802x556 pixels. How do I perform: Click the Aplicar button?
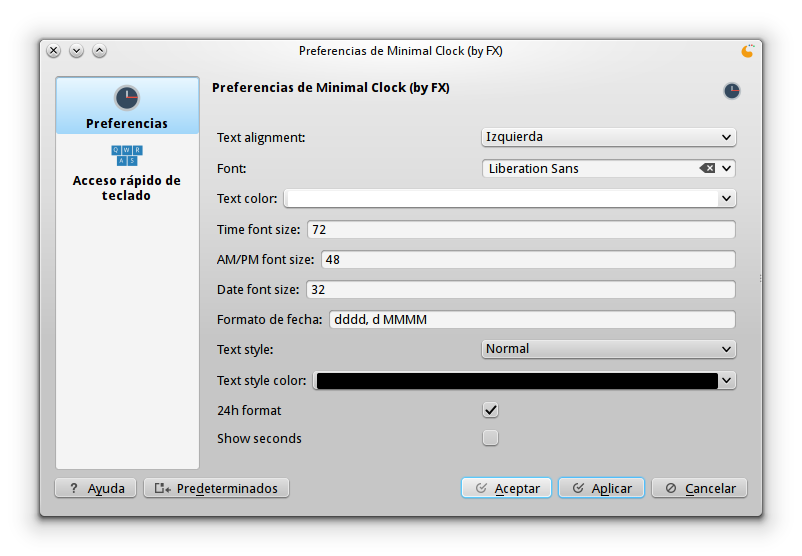602,488
